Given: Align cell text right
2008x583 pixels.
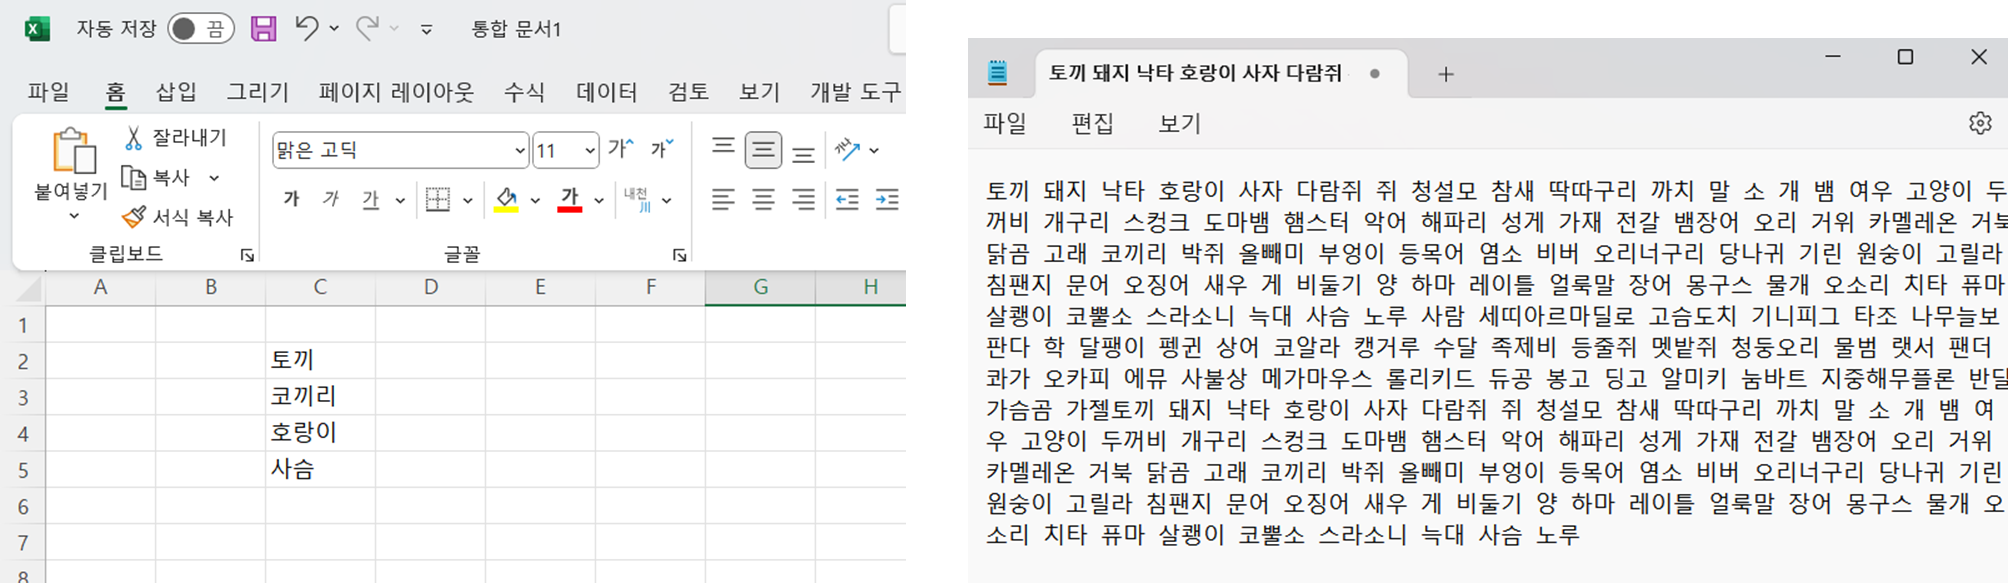Looking at the screenshot, I should 803,200.
